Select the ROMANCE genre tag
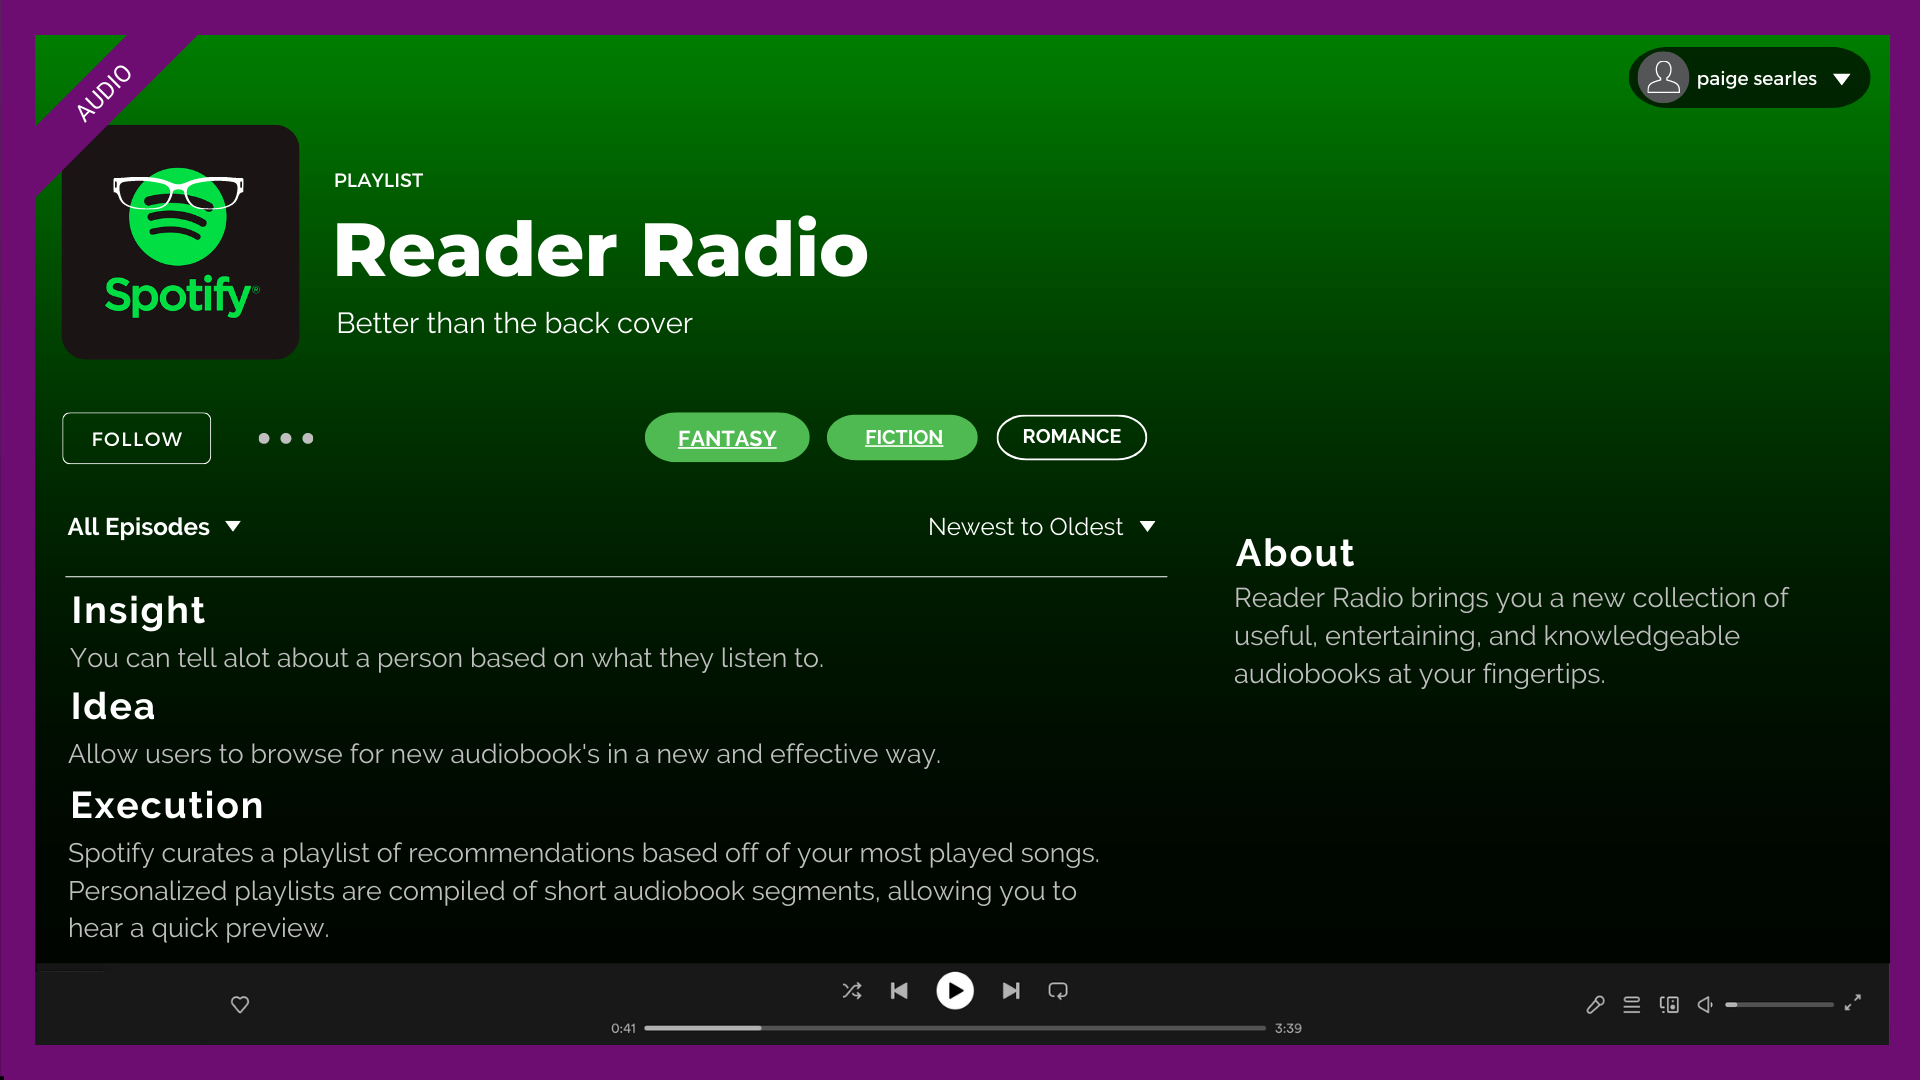 (x=1072, y=437)
